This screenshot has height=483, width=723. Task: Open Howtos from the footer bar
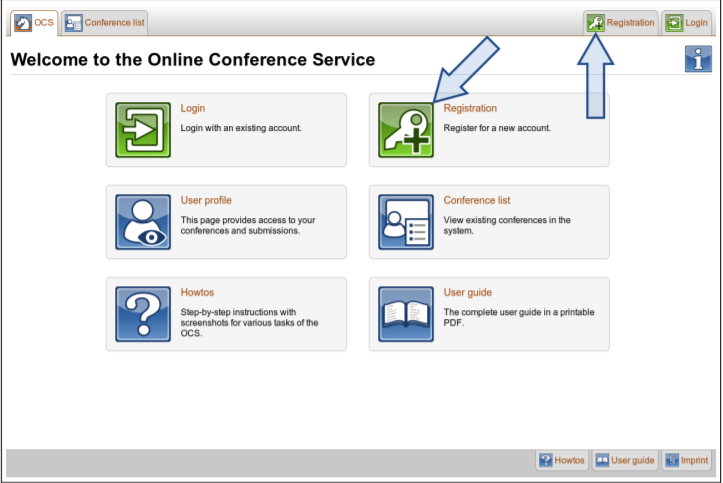point(561,460)
